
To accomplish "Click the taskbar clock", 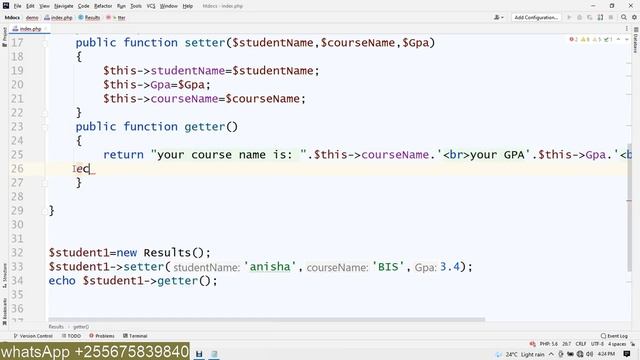I will tap(606, 354).
